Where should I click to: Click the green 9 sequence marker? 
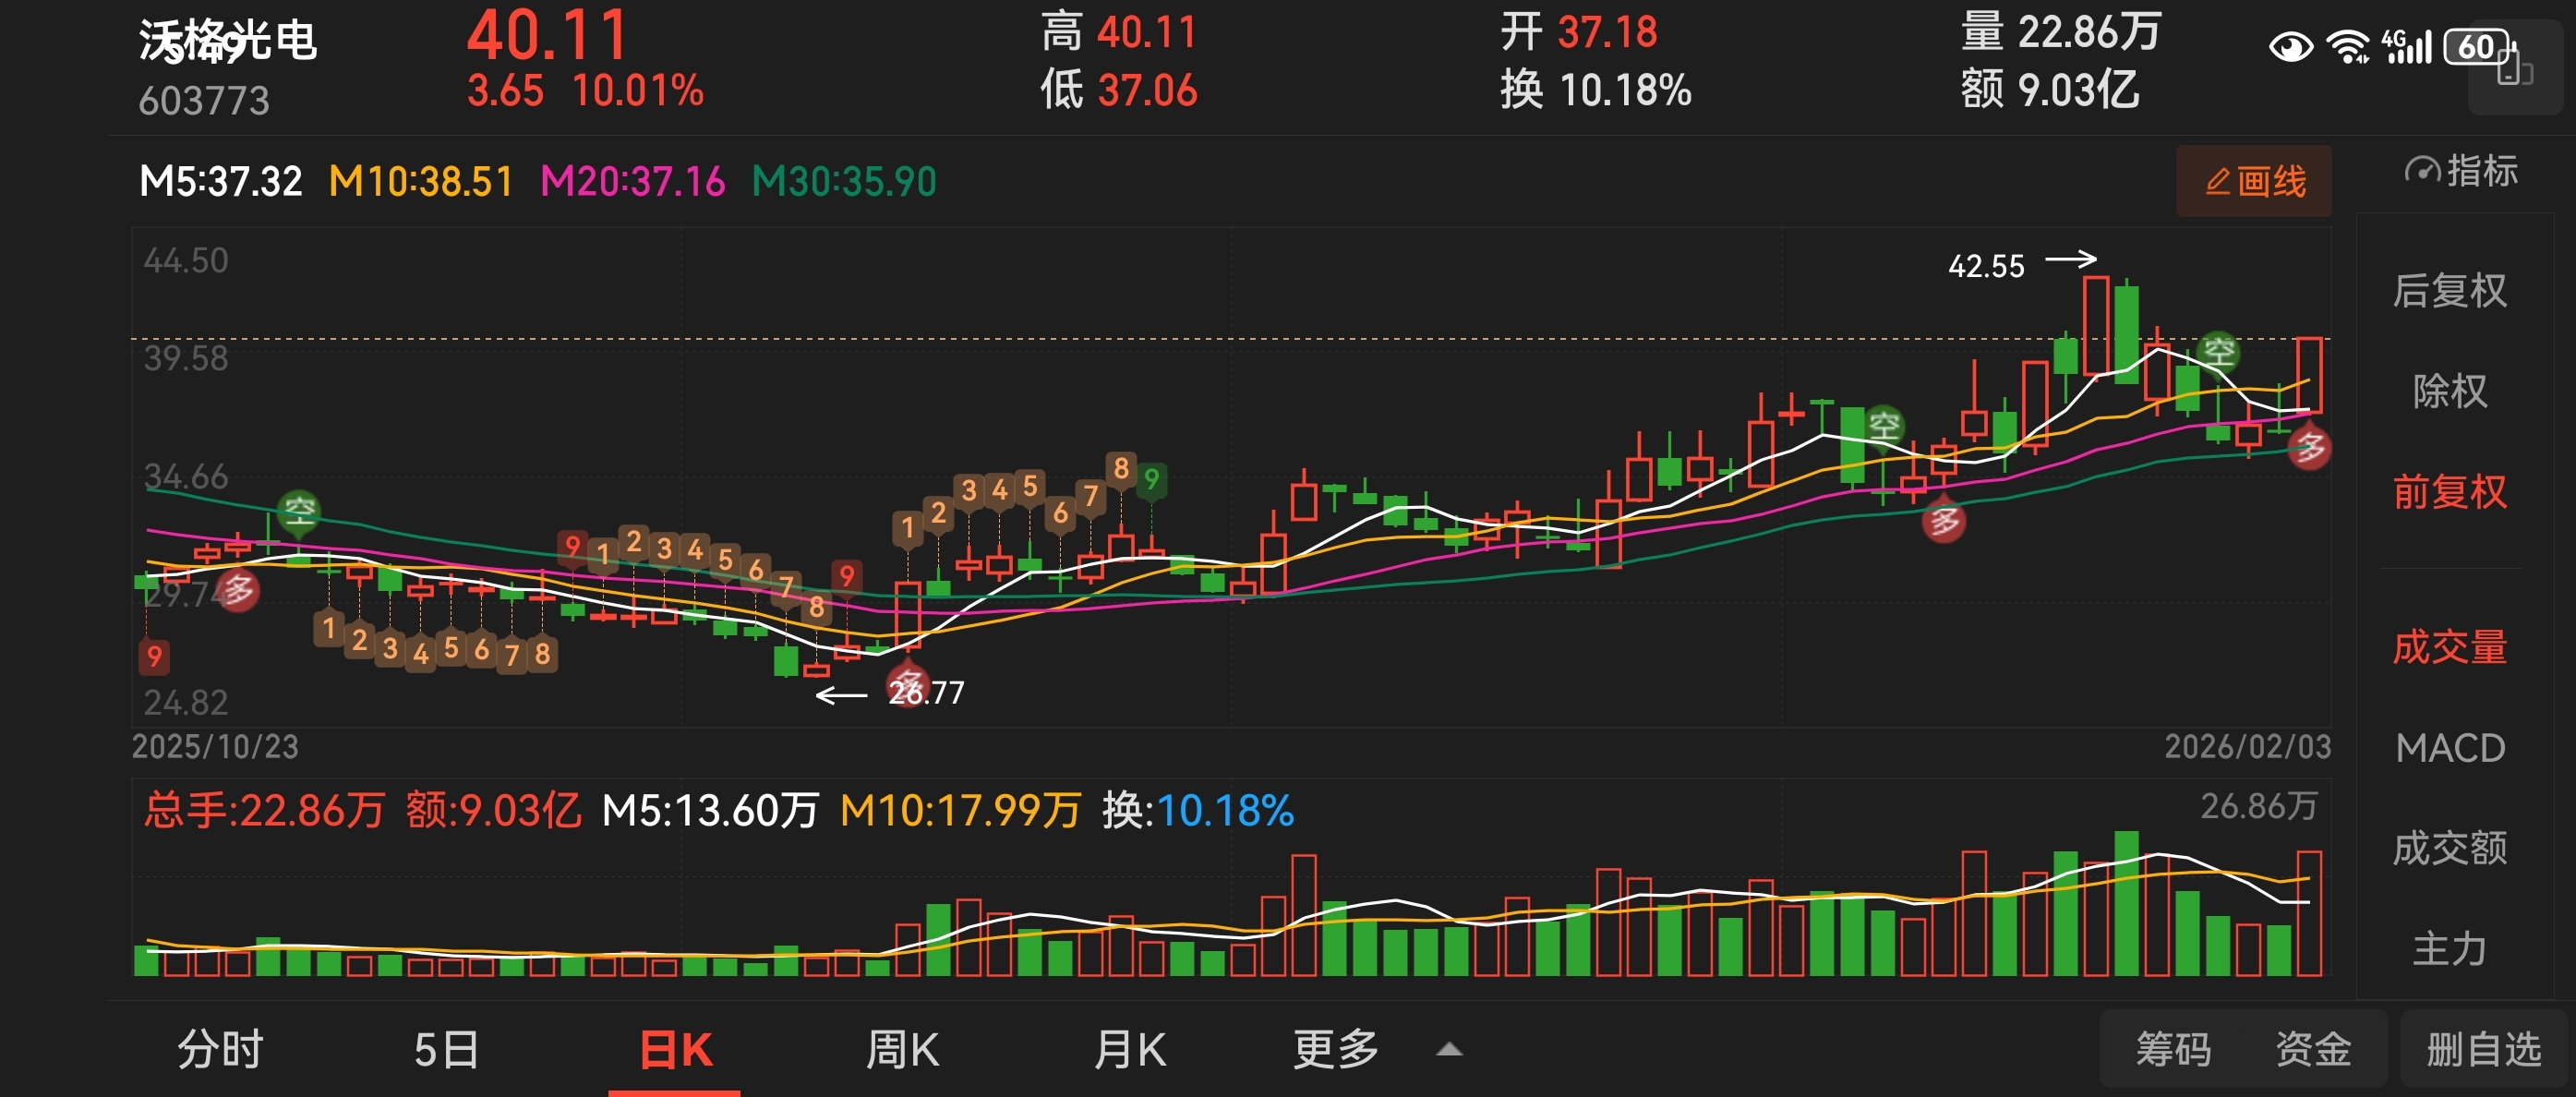coord(1151,480)
